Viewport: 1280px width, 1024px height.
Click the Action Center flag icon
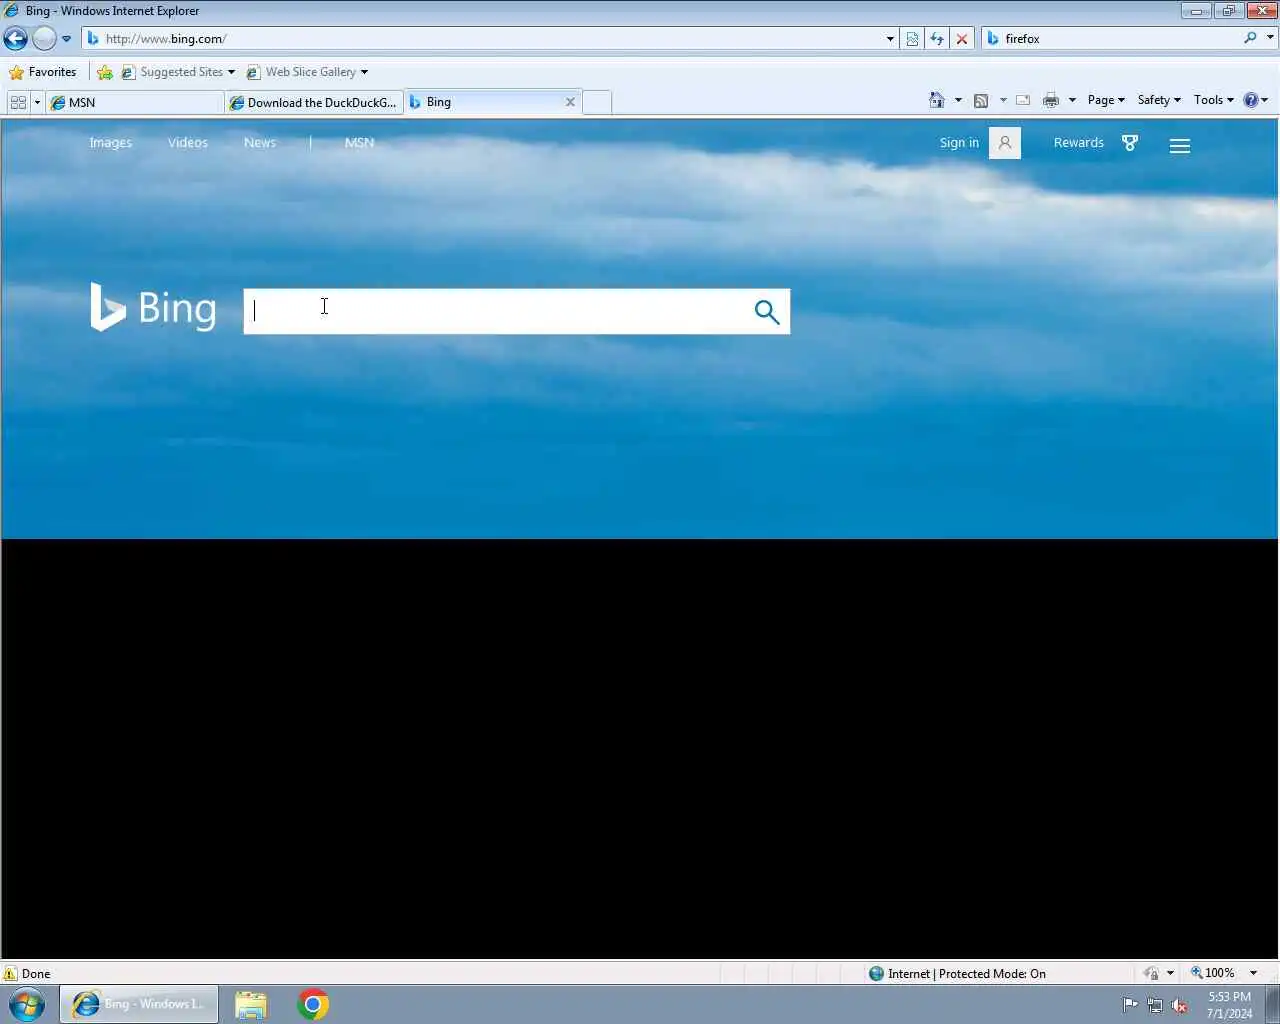1130,1005
